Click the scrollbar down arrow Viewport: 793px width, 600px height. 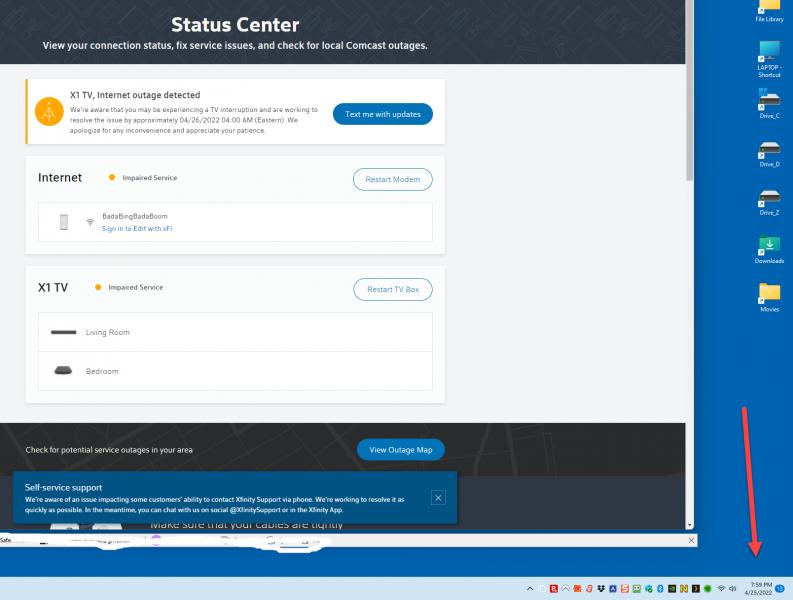689,526
